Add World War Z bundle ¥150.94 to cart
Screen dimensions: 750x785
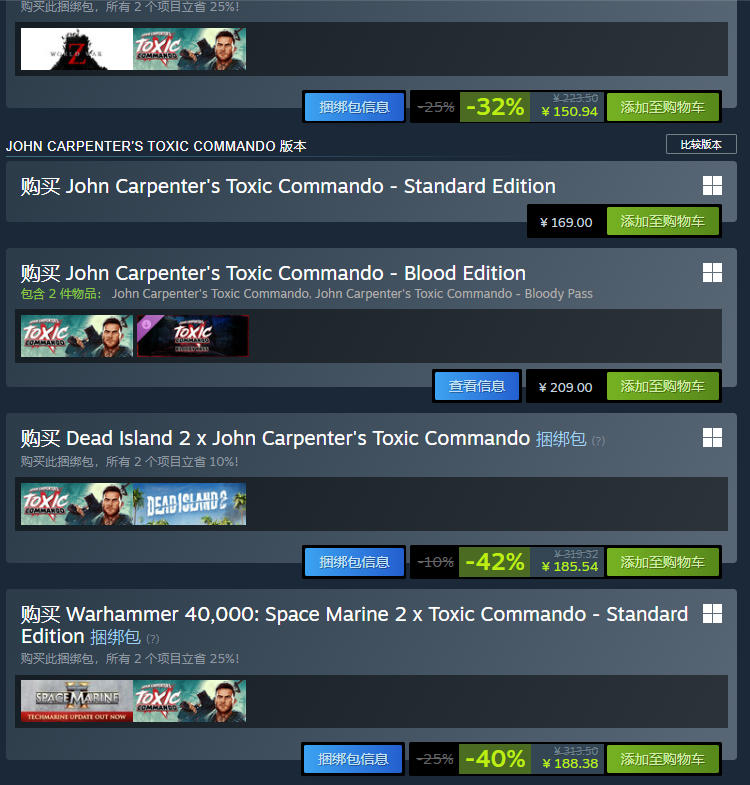click(663, 107)
